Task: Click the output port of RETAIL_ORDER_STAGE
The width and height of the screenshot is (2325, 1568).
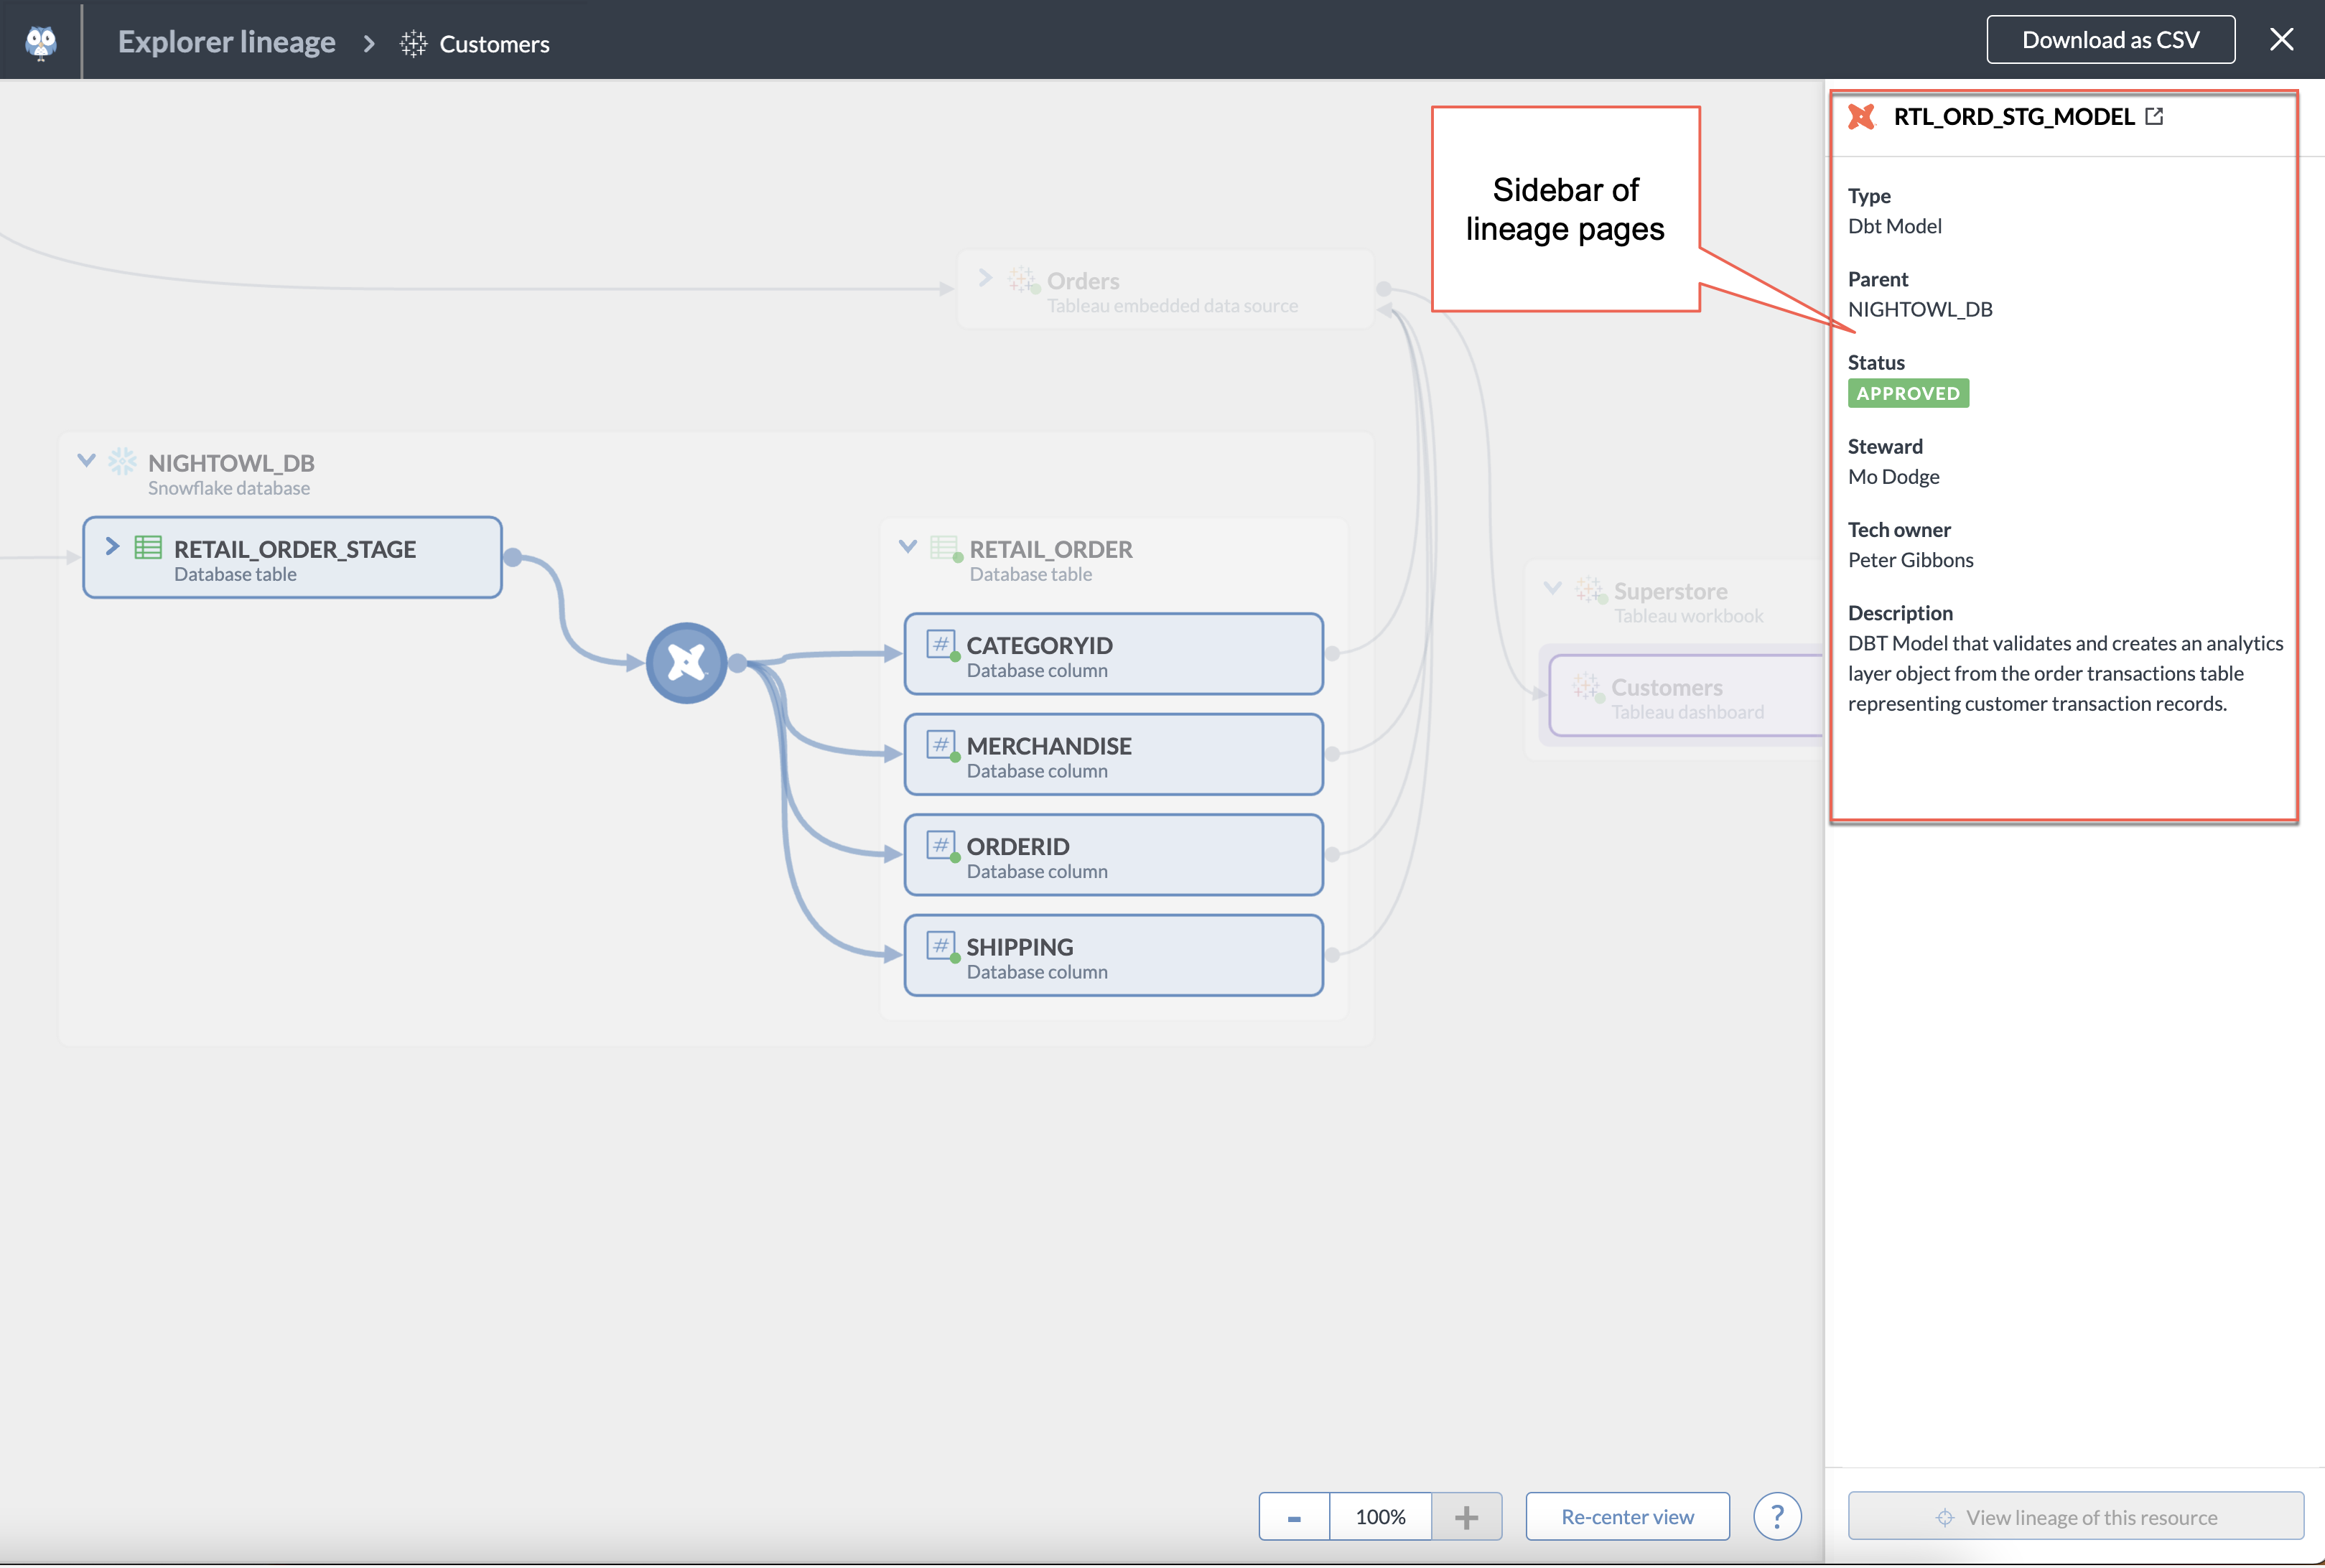Action: [x=513, y=558]
